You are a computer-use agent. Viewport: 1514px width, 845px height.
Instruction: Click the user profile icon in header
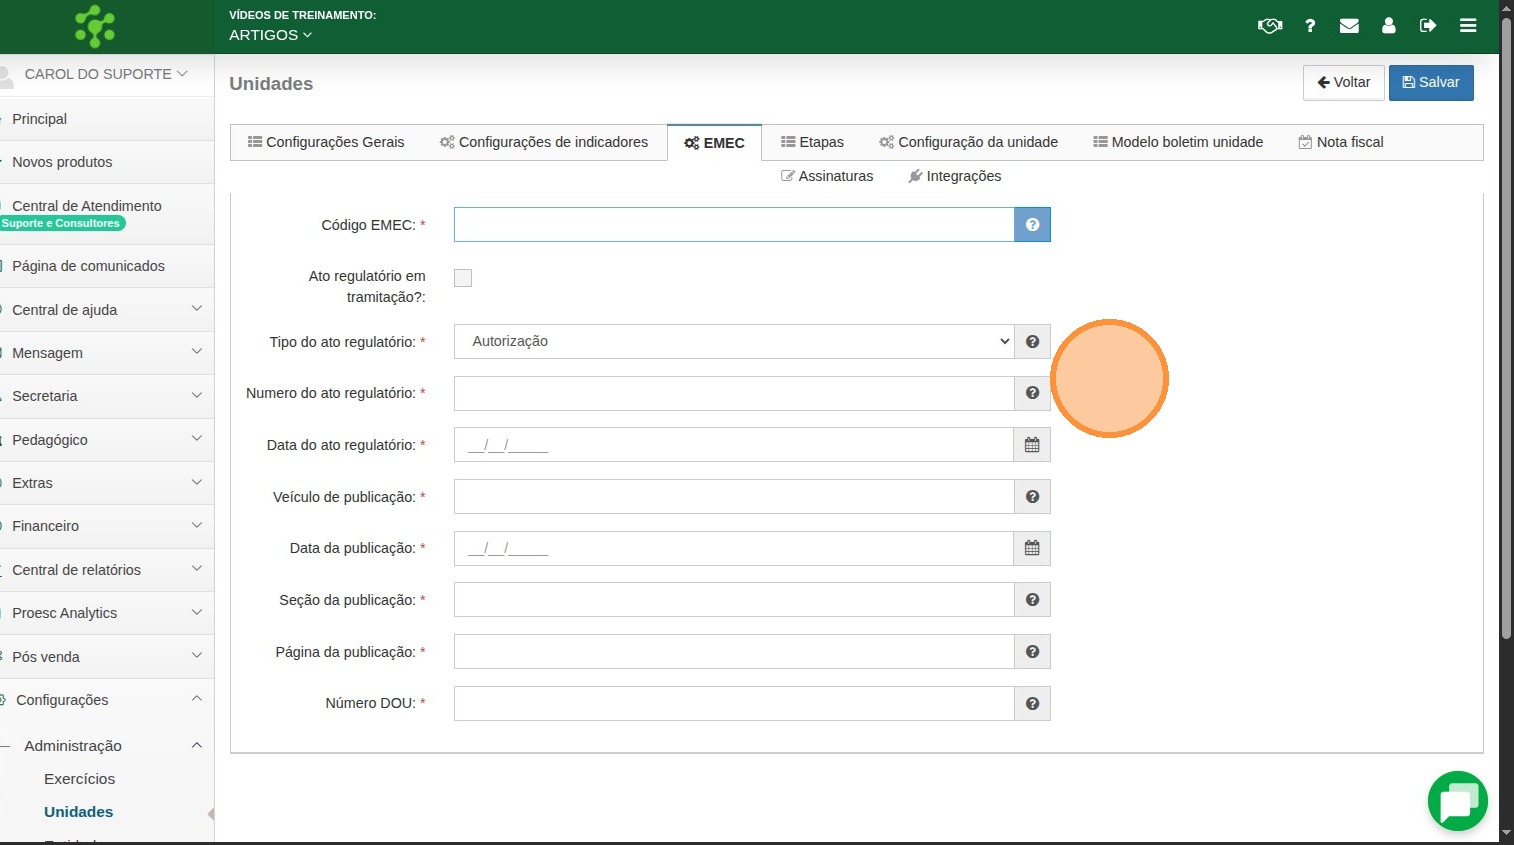pos(1388,26)
